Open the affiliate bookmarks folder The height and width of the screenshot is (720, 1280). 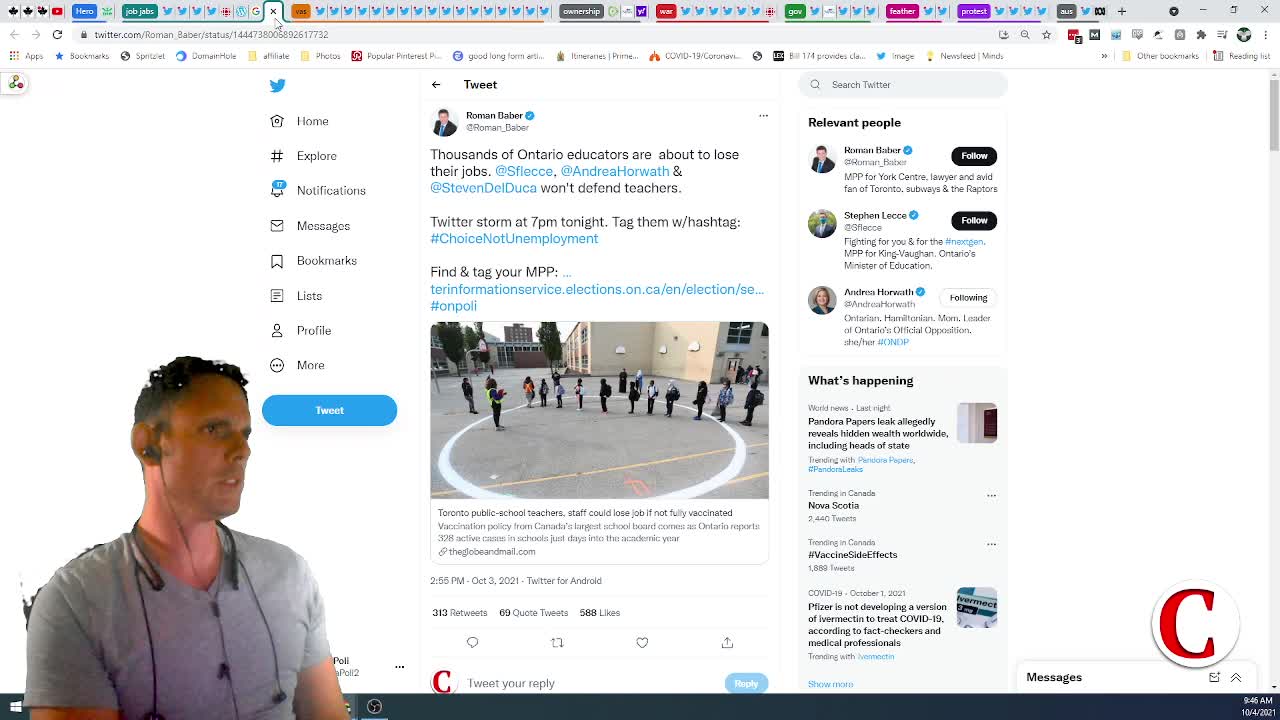click(x=268, y=56)
